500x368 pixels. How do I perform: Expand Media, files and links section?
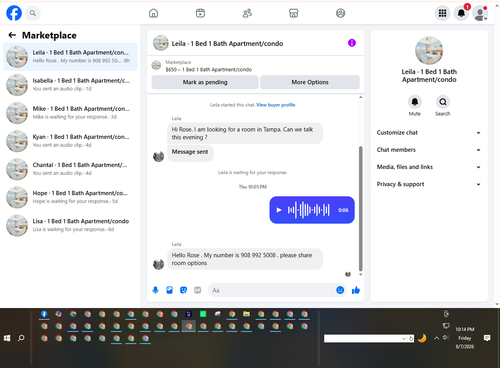pos(429,167)
